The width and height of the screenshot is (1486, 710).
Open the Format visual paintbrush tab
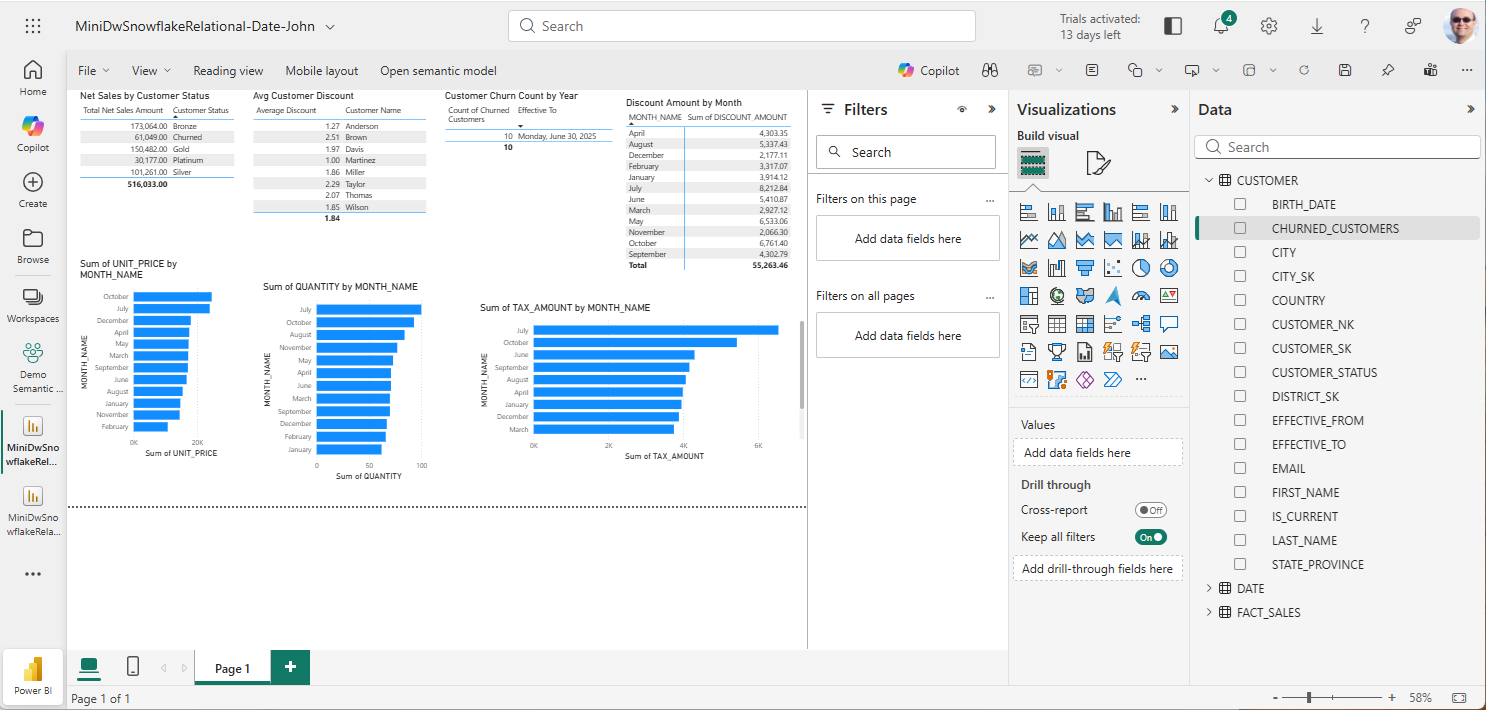1097,163
